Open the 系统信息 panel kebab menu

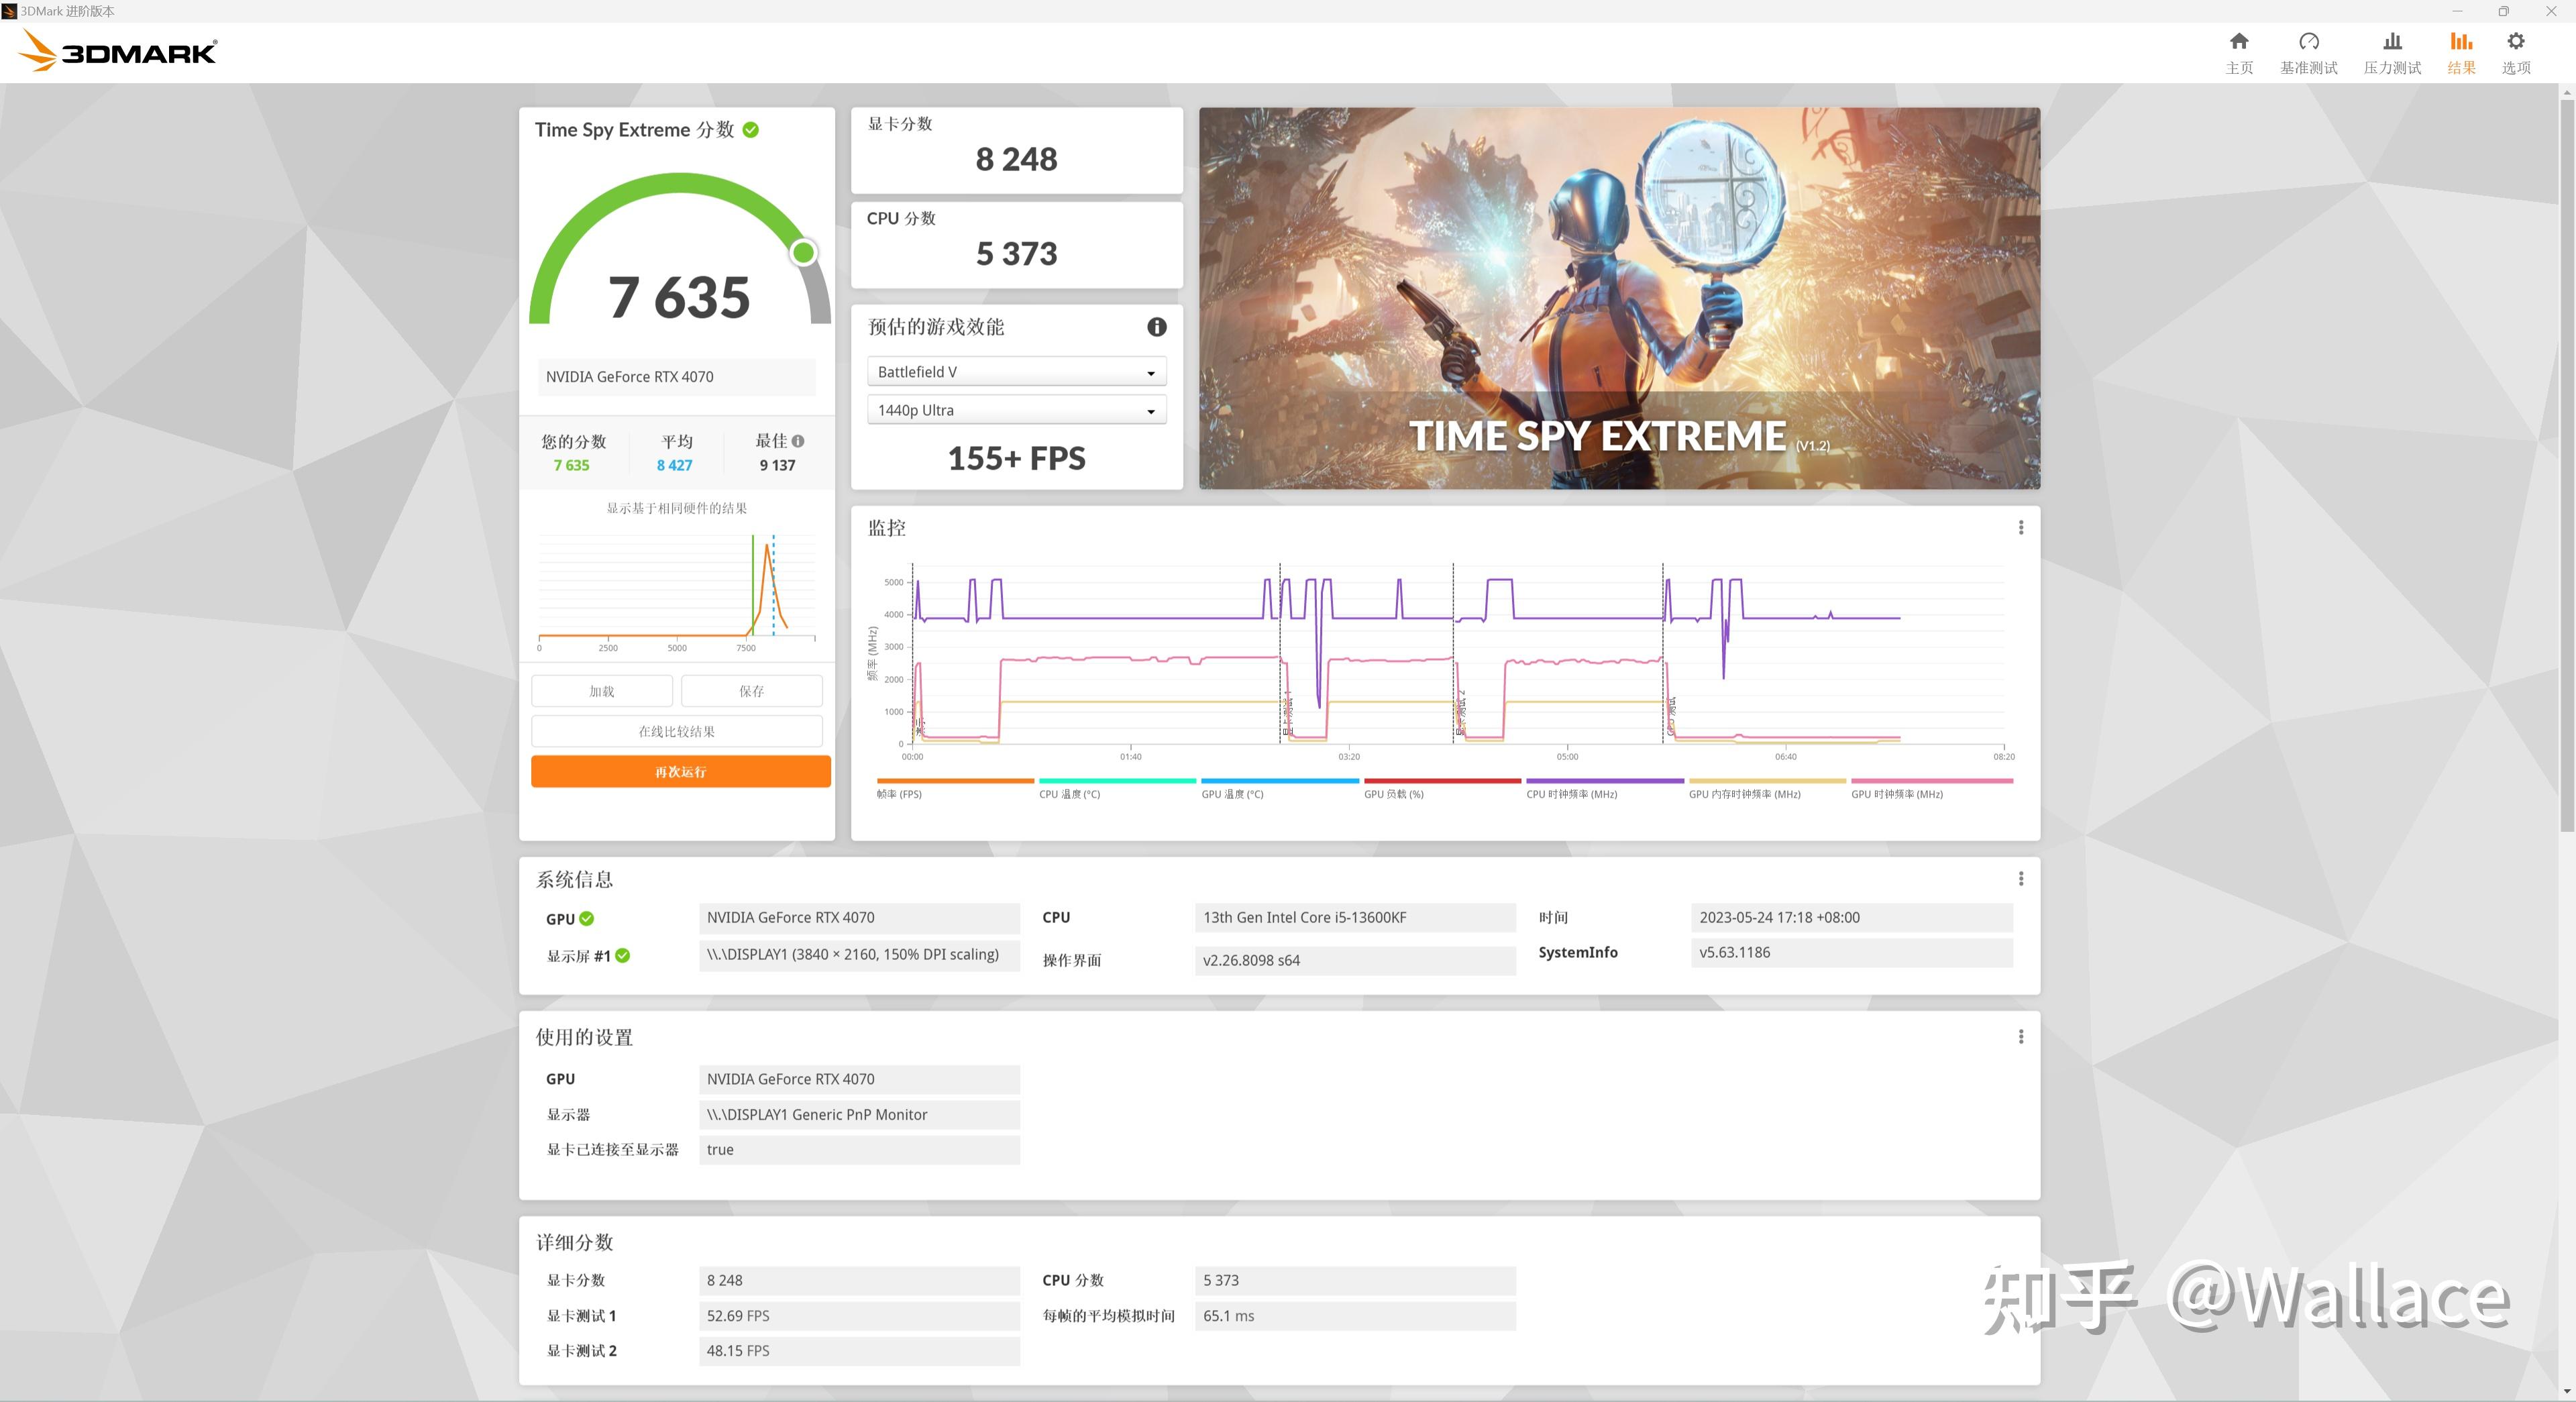click(x=2021, y=879)
